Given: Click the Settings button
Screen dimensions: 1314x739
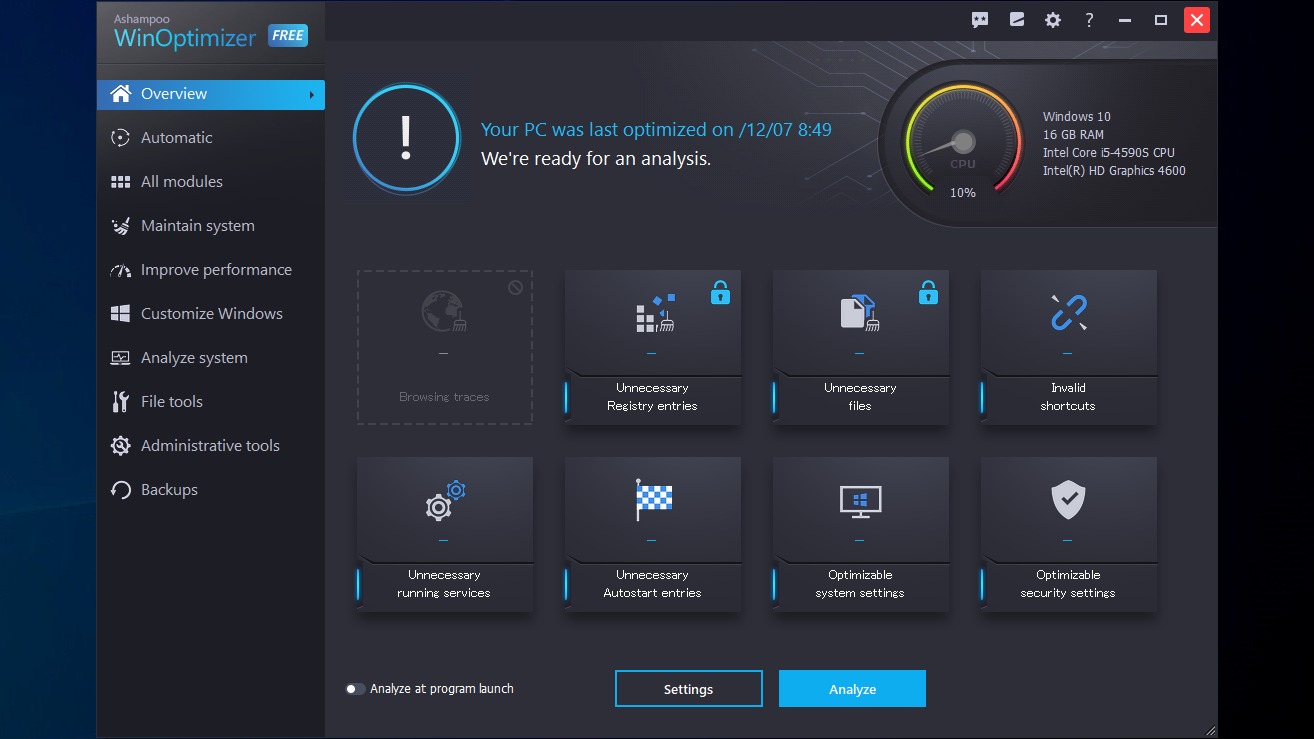Looking at the screenshot, I should [688, 689].
